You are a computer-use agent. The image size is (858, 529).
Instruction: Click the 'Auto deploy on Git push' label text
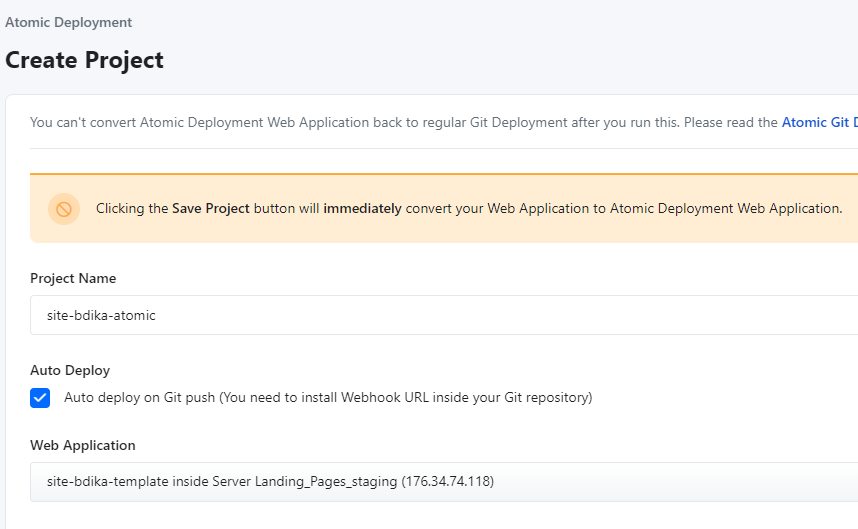139,398
